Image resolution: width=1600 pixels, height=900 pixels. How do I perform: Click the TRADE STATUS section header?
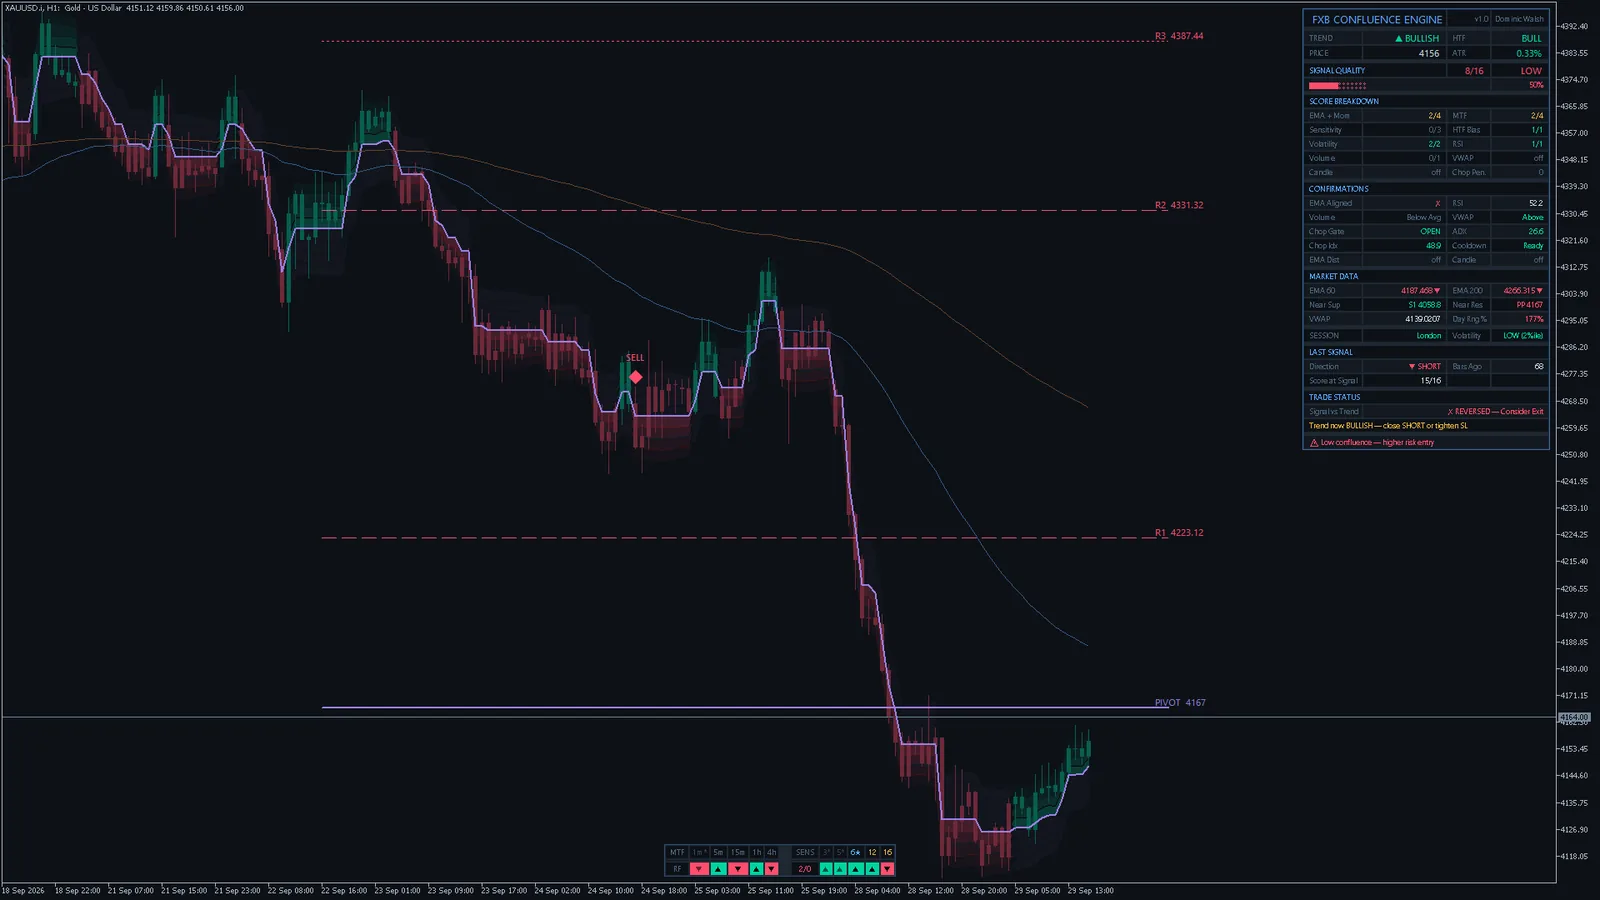click(1335, 397)
